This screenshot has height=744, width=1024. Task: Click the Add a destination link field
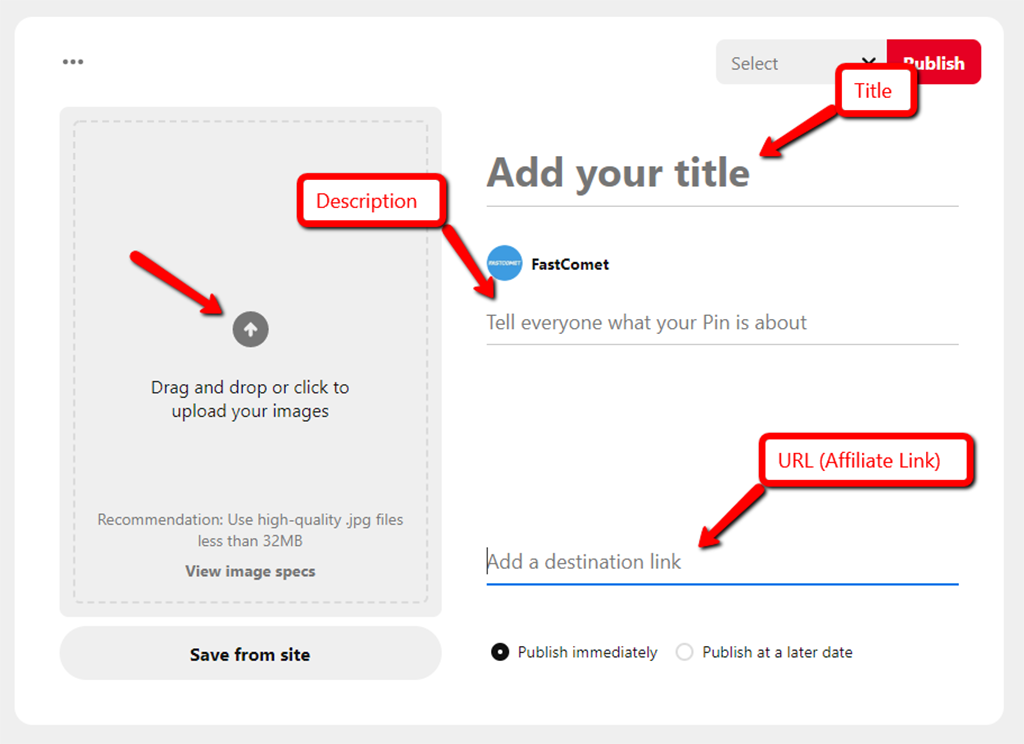(x=720, y=562)
